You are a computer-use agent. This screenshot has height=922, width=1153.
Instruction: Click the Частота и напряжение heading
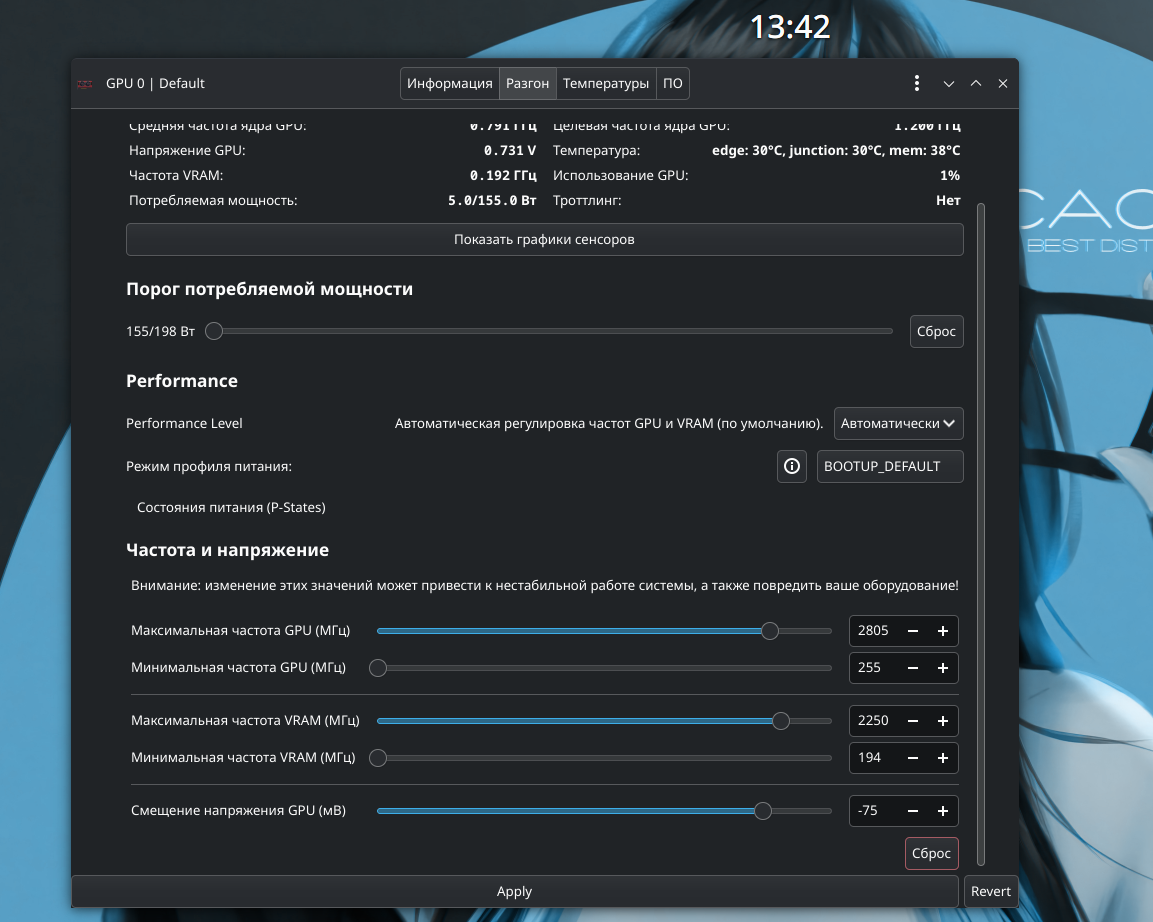(x=227, y=550)
